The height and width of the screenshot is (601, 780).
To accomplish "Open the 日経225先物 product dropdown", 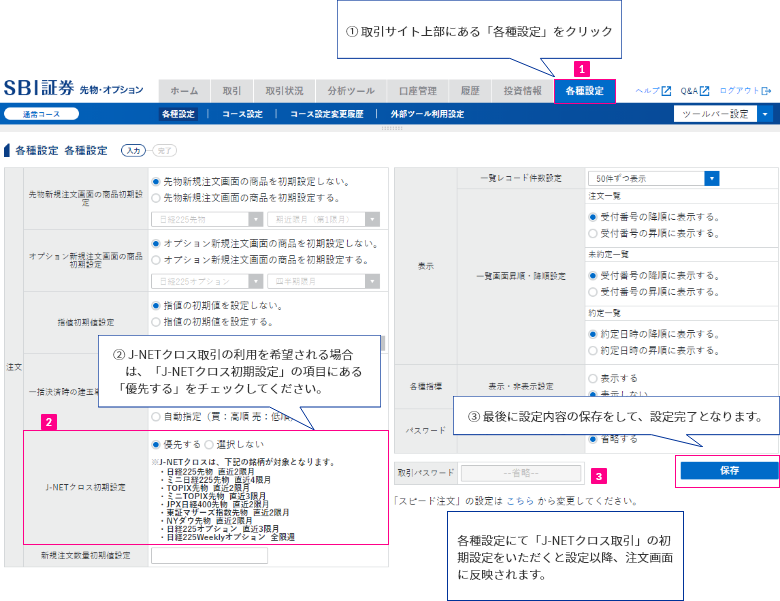I will pos(207,219).
